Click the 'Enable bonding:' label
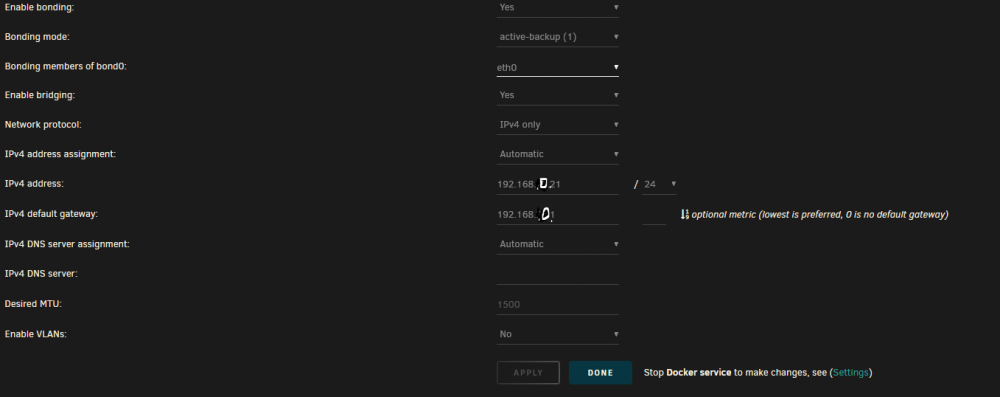Image resolution: width=1000 pixels, height=397 pixels. 39,7
